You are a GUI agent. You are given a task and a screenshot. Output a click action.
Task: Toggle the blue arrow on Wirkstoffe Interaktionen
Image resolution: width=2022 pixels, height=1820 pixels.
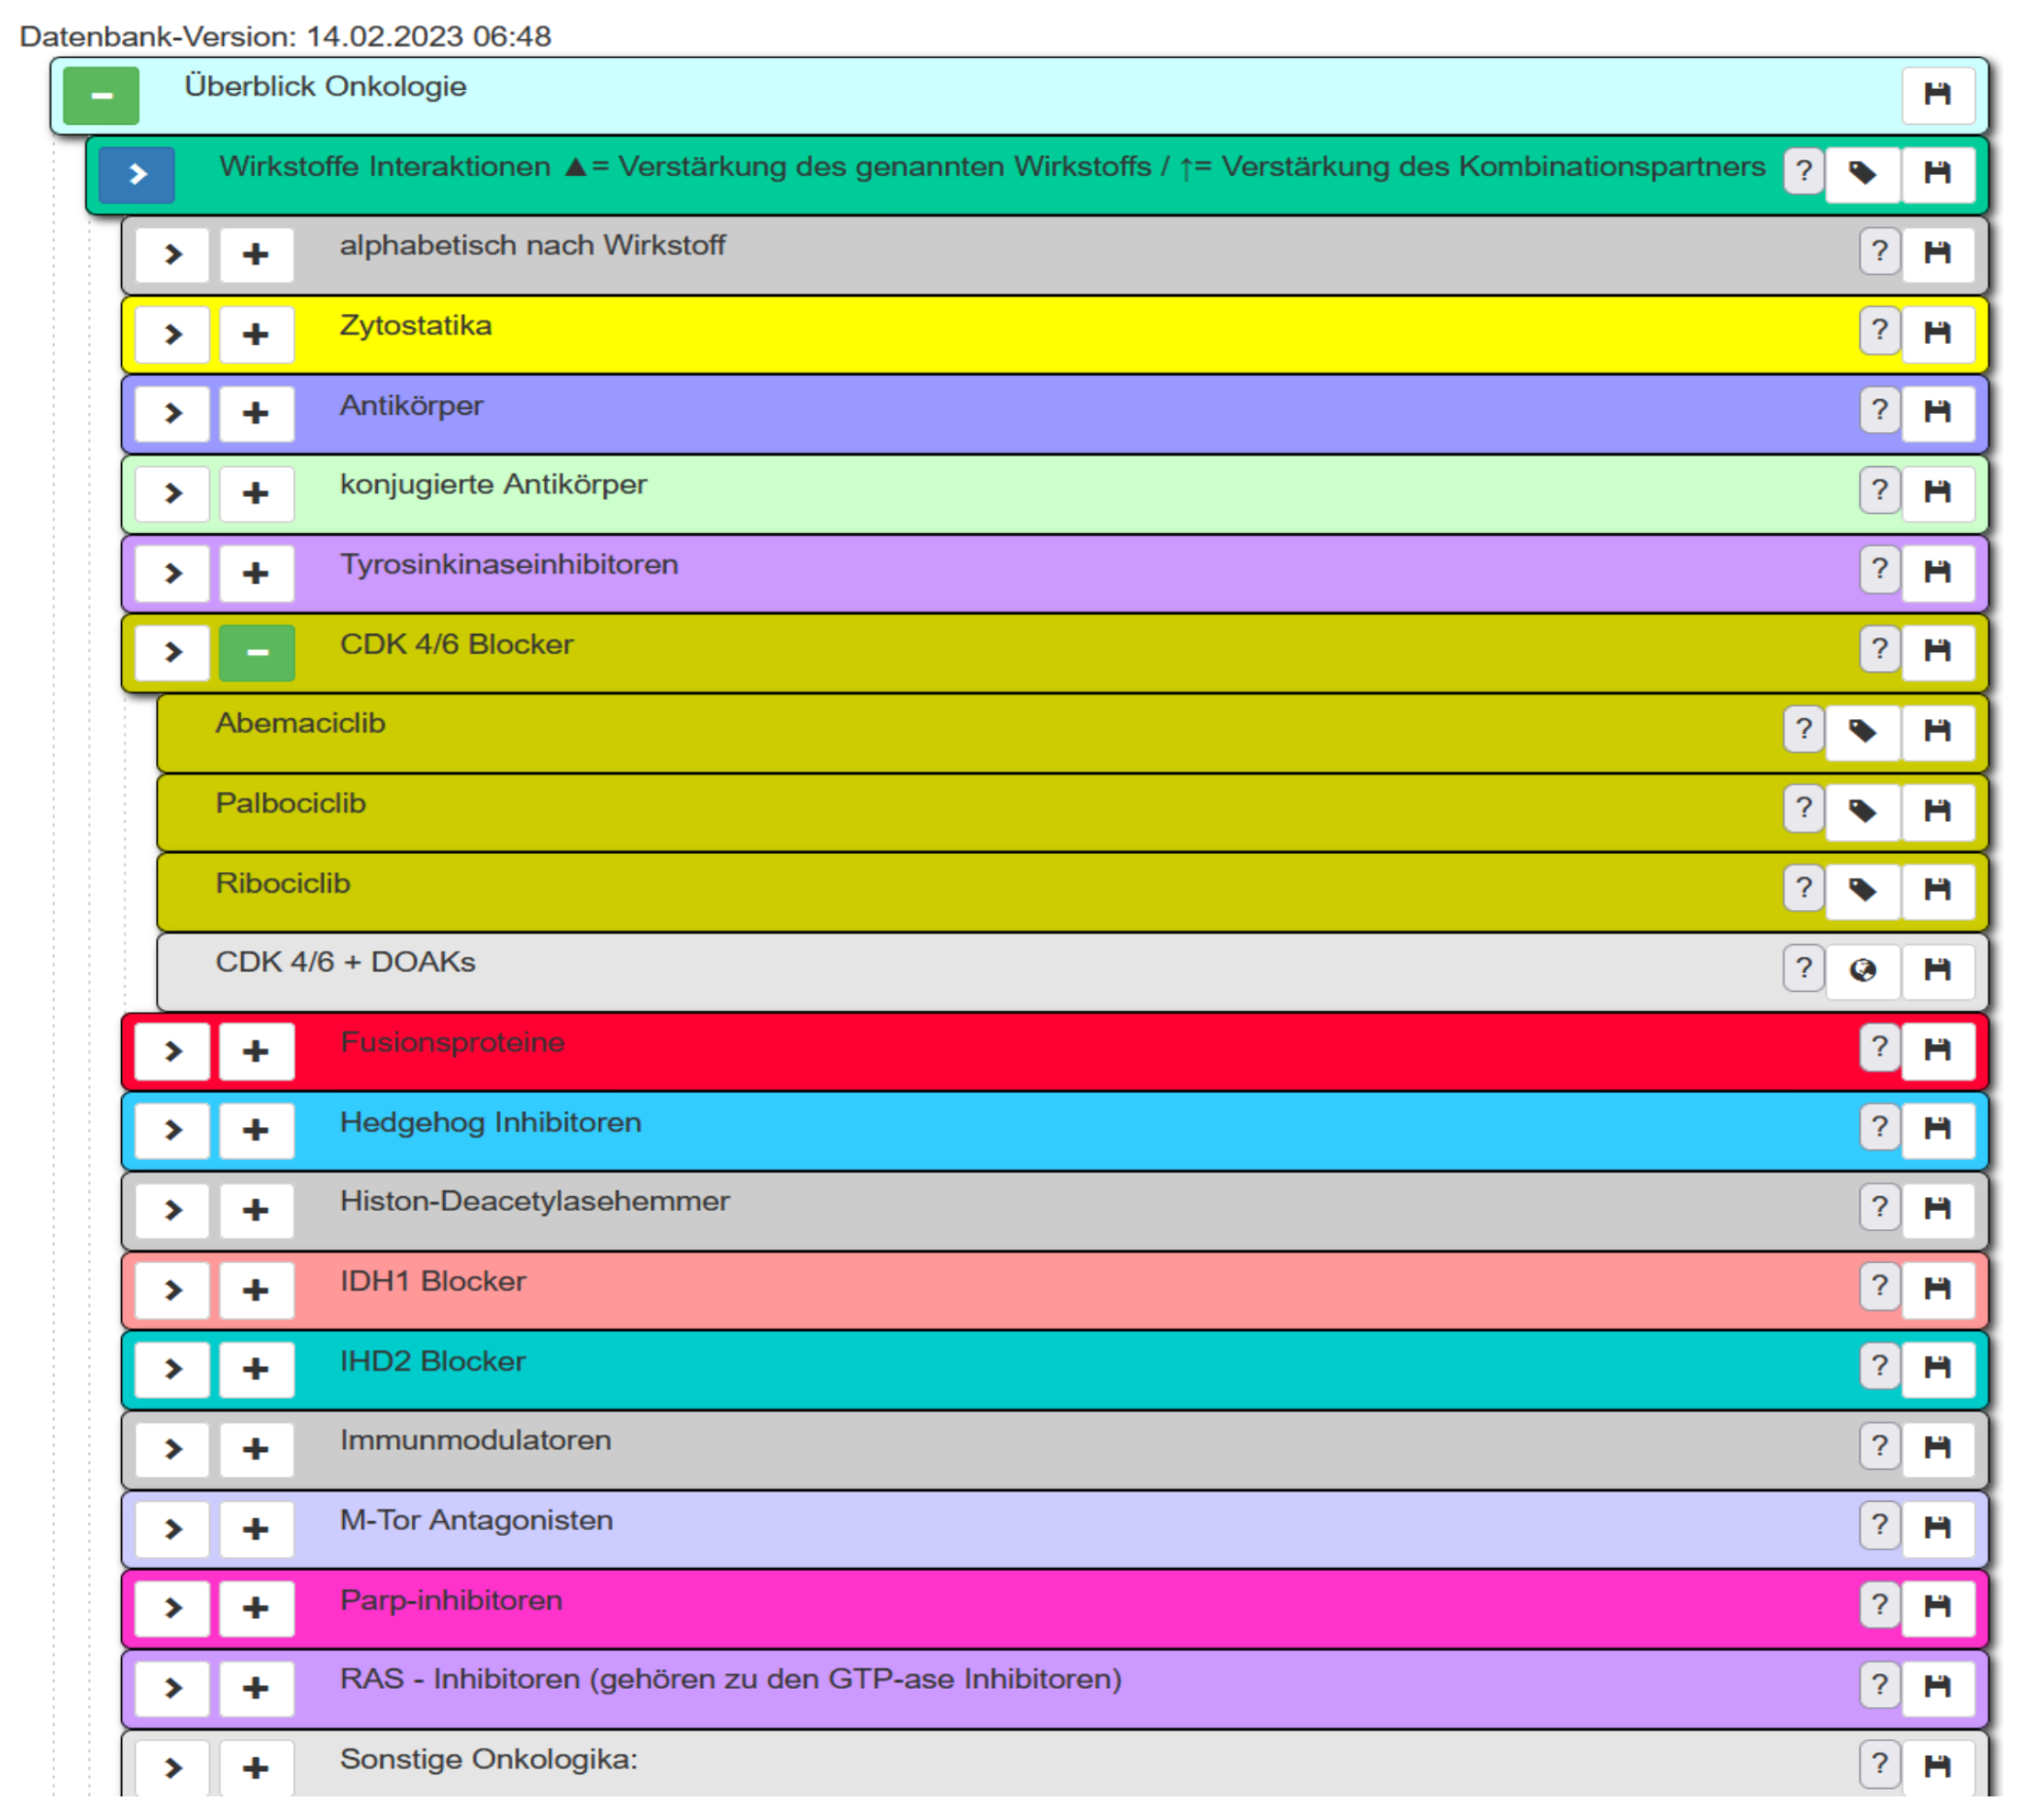tap(137, 175)
